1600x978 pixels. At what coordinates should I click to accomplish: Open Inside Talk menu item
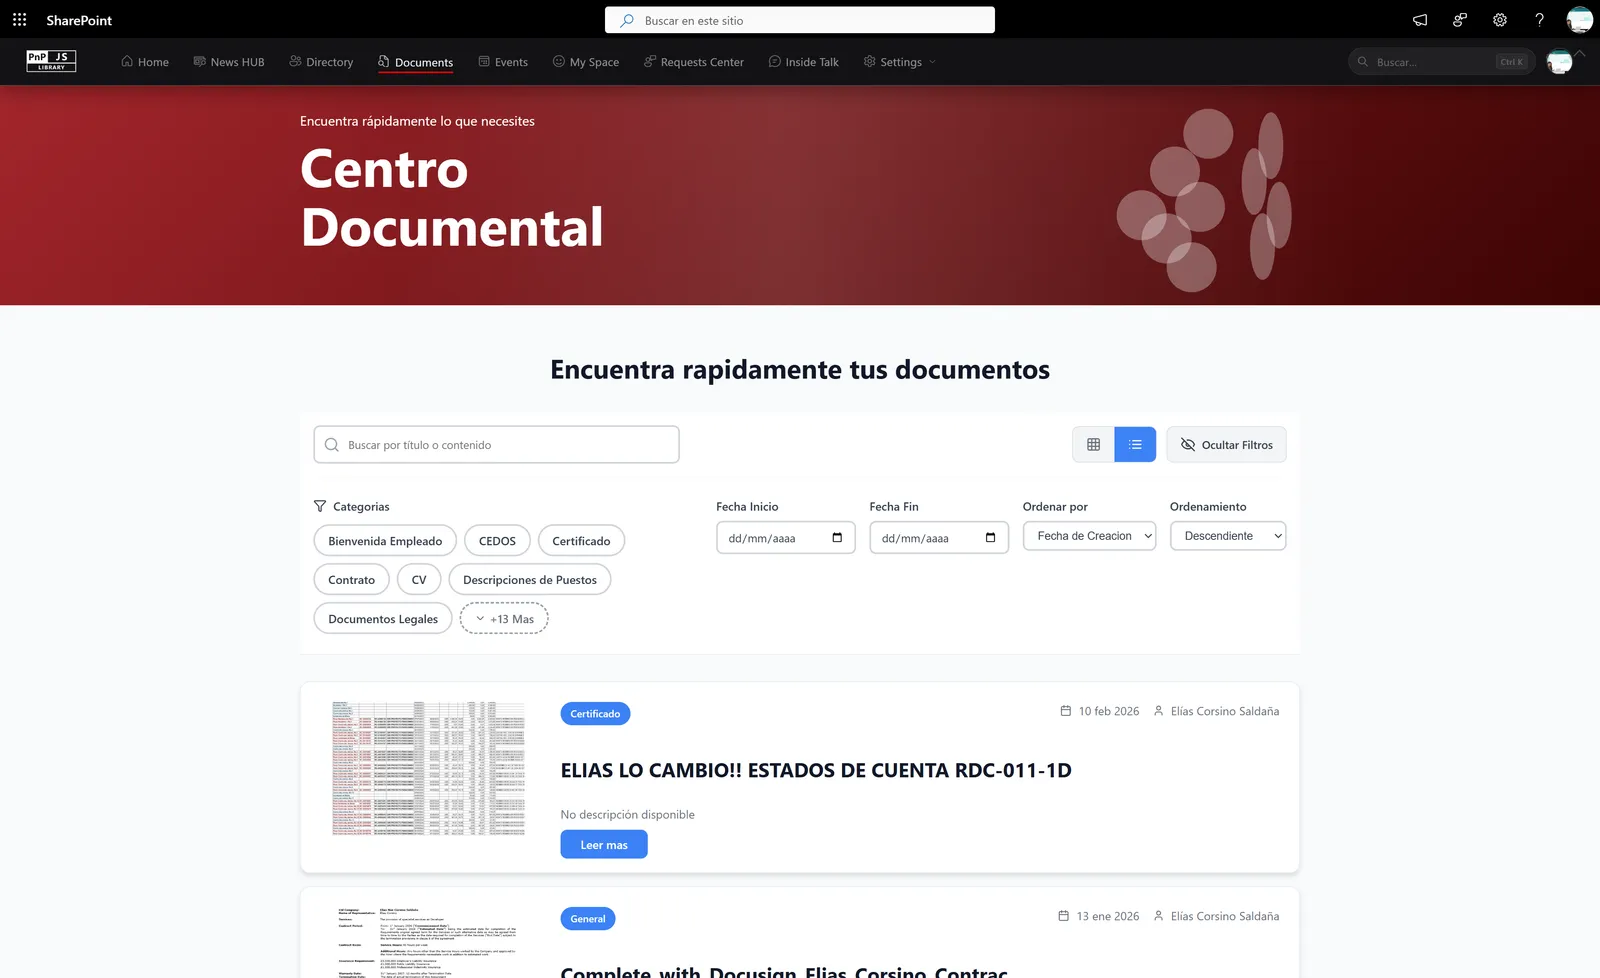pos(804,62)
